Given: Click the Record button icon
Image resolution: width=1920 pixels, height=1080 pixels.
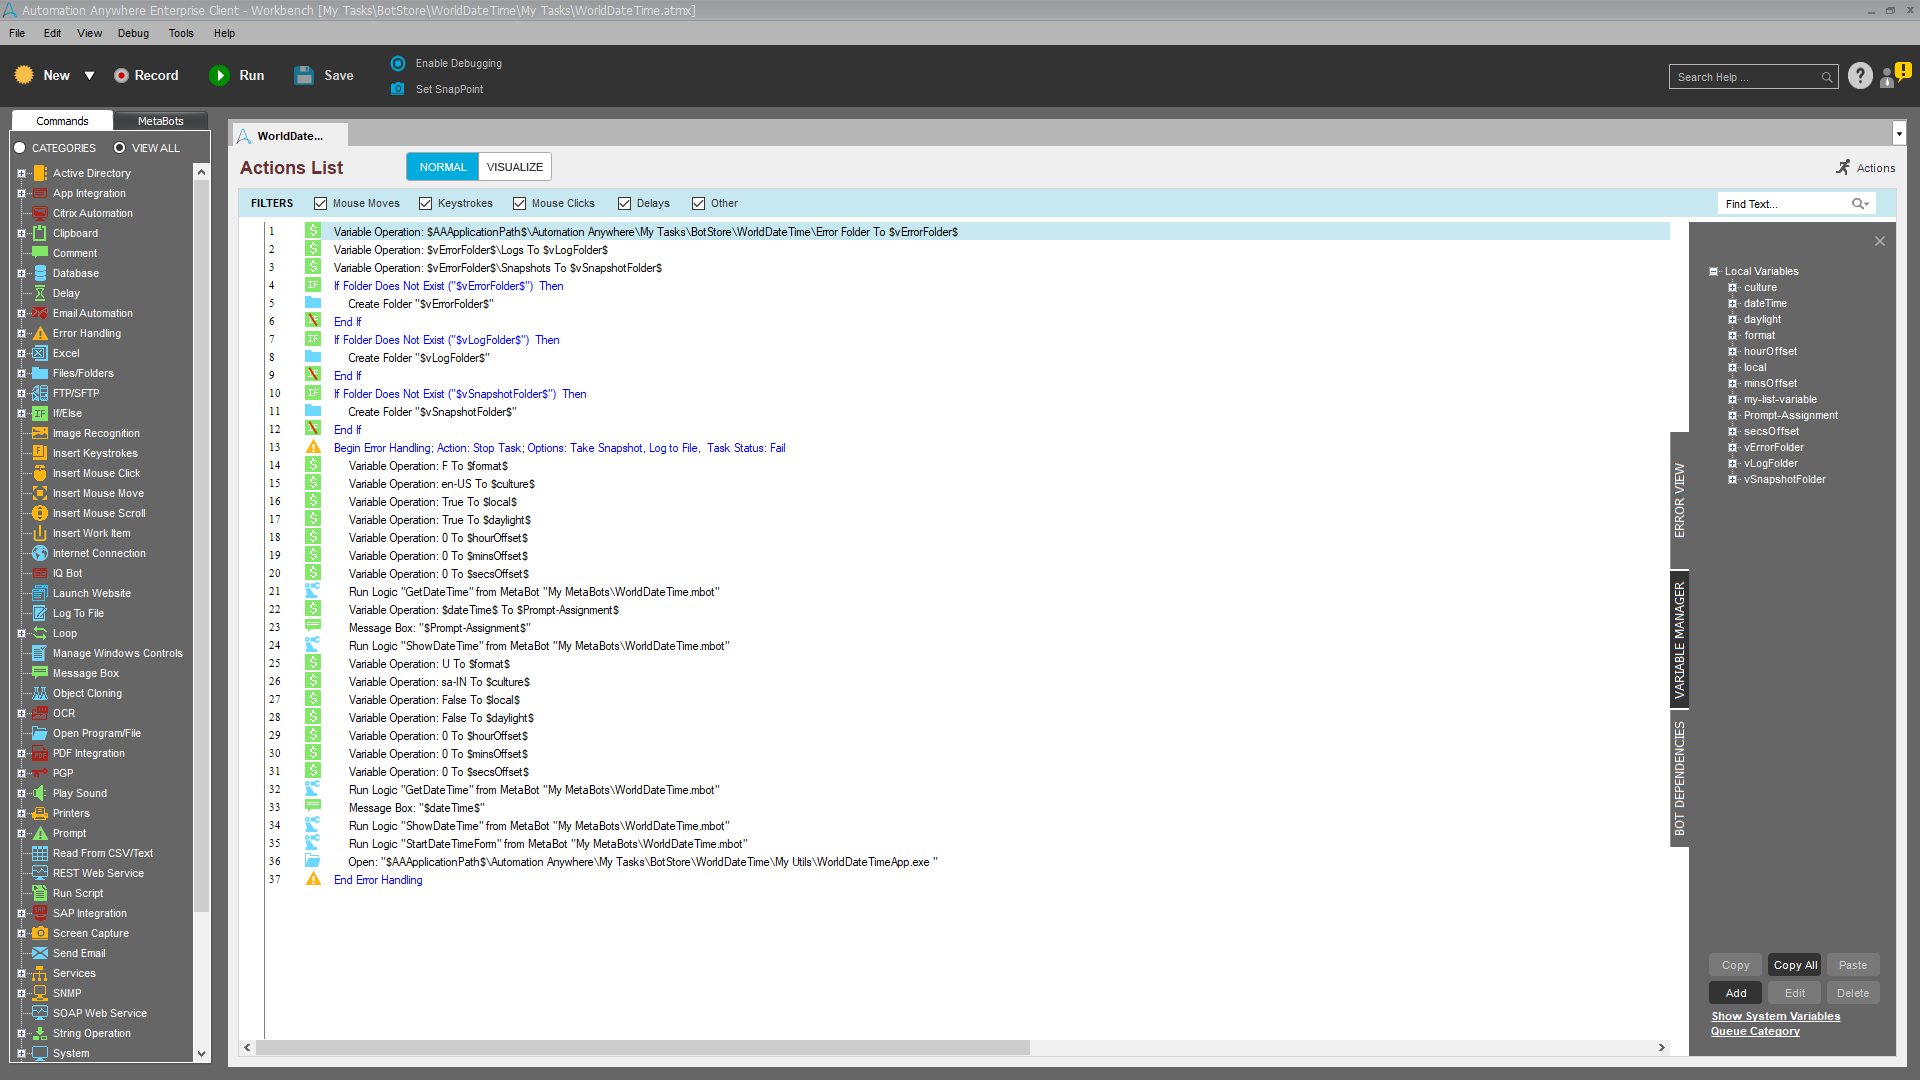Looking at the screenshot, I should click(x=121, y=76).
